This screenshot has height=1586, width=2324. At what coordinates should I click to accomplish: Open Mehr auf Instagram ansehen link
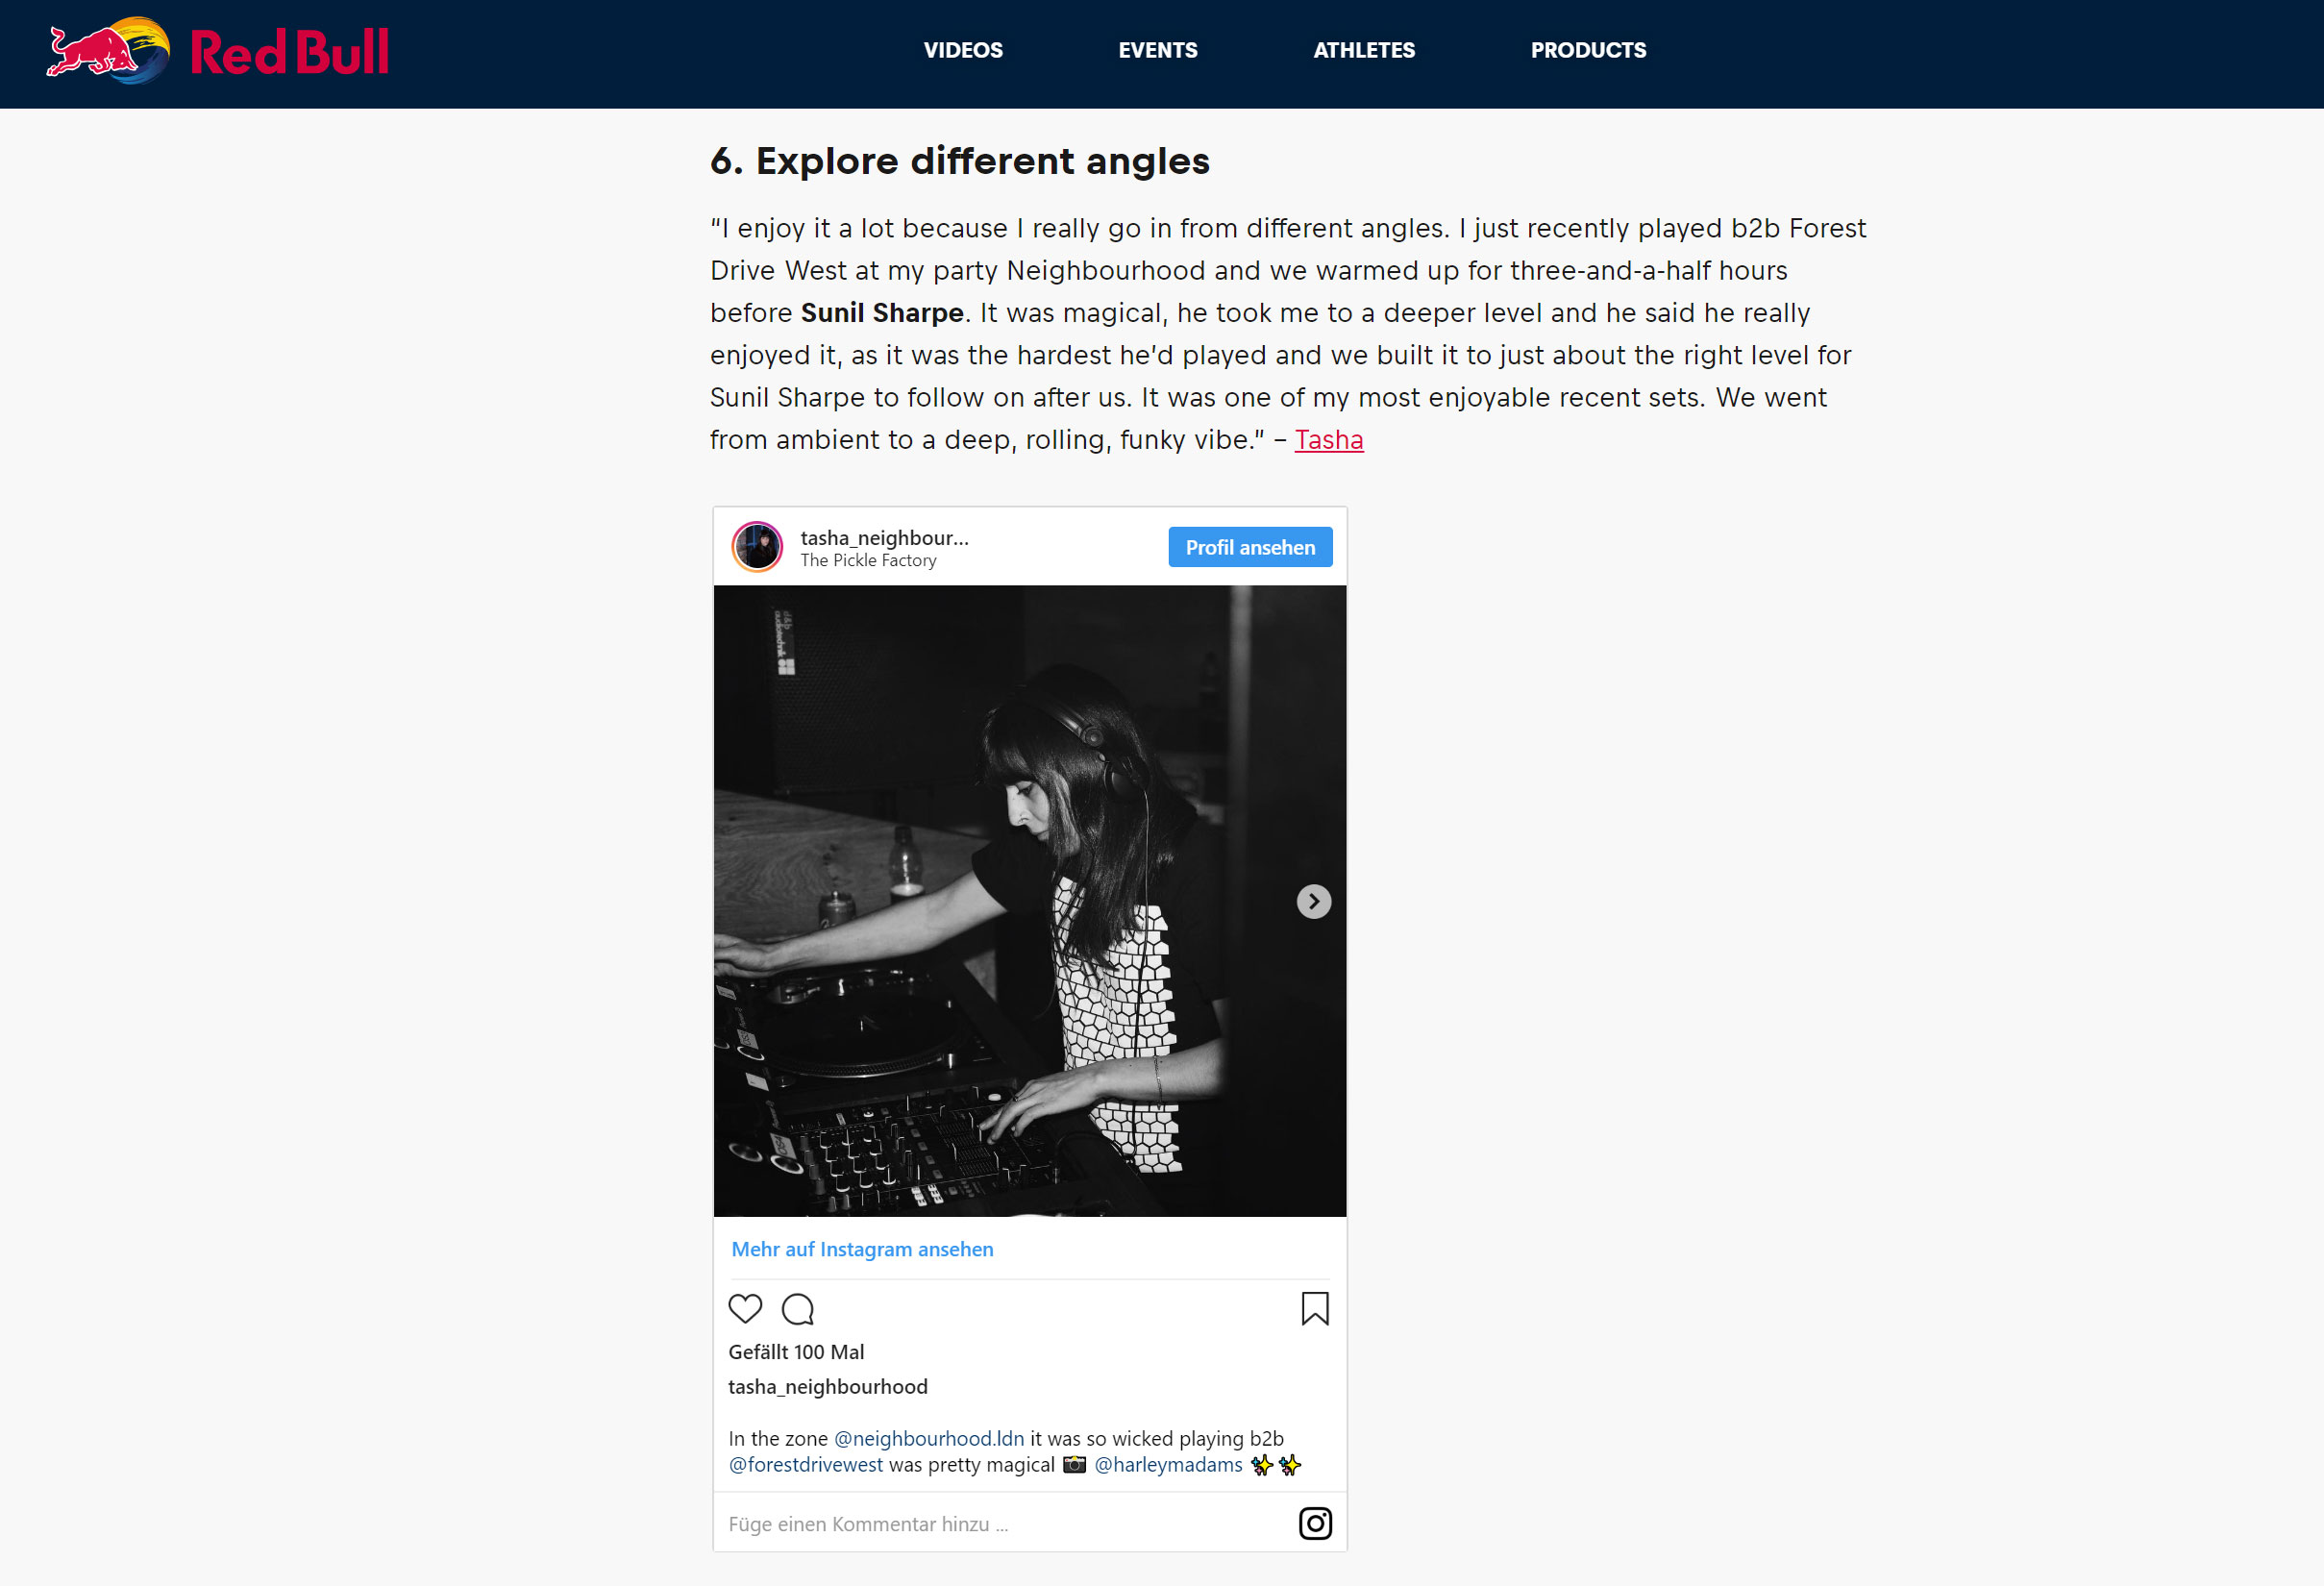pos(862,1249)
